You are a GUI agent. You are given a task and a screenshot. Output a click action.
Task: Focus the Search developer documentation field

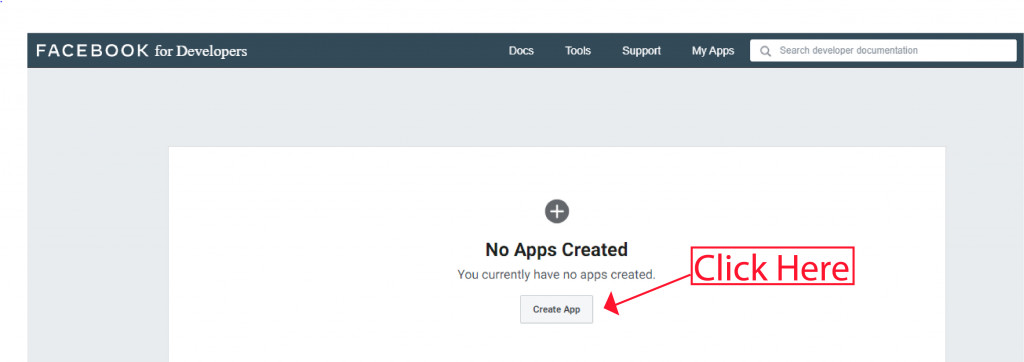(883, 50)
